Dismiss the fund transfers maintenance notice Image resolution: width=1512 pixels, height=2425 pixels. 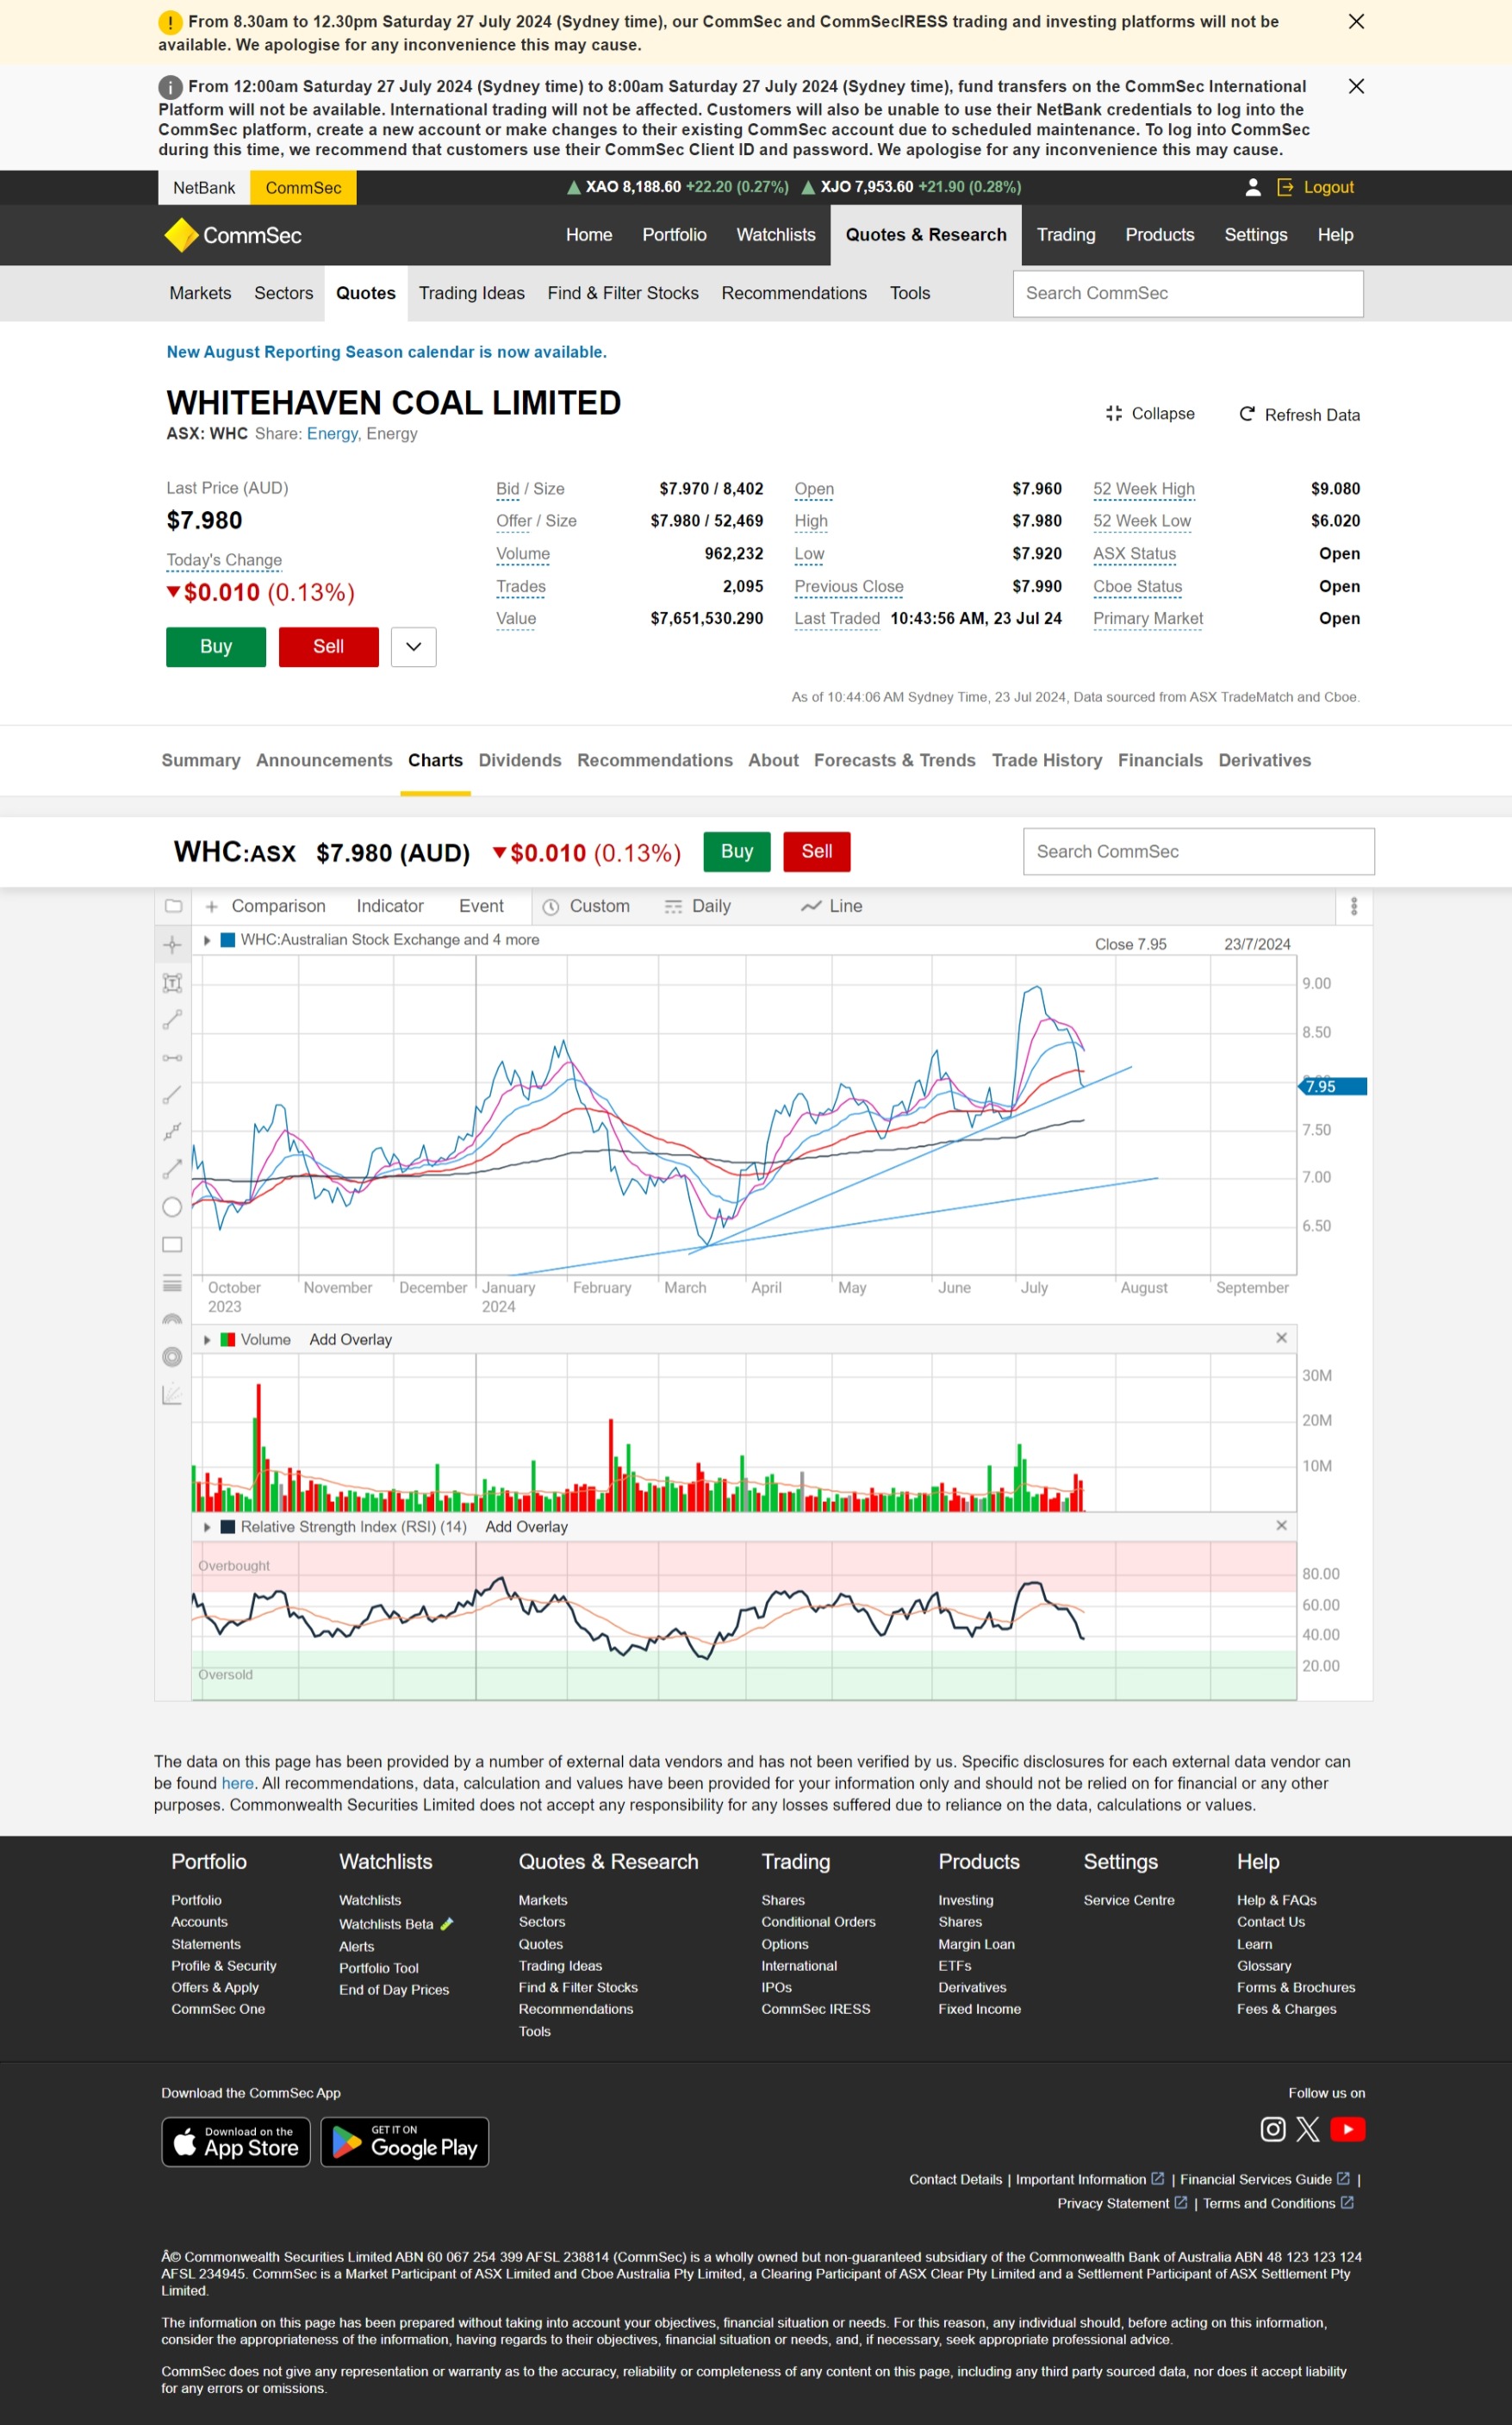coord(1356,86)
